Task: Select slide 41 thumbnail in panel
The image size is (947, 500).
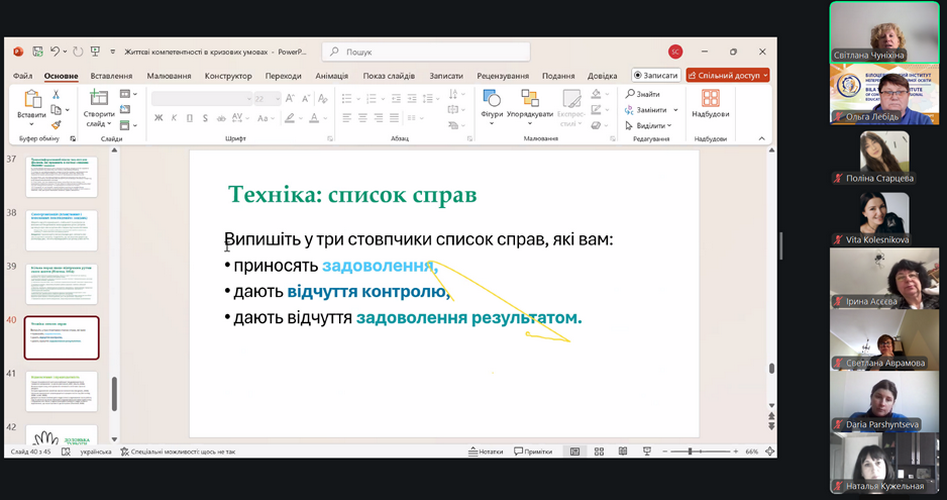Action: pos(61,392)
